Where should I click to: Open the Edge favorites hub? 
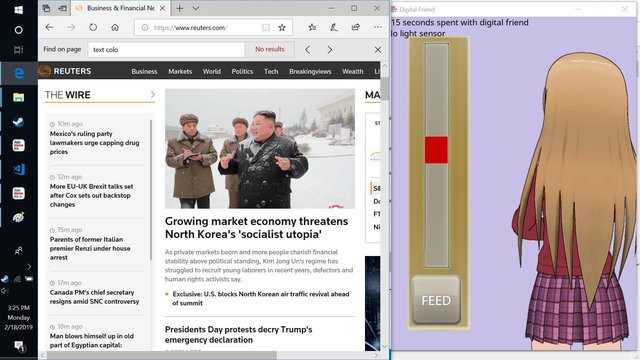point(312,27)
